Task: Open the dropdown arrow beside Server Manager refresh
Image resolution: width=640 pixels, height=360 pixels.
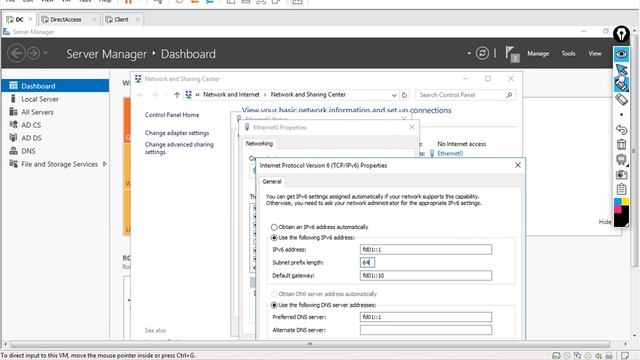Action: click(x=469, y=53)
